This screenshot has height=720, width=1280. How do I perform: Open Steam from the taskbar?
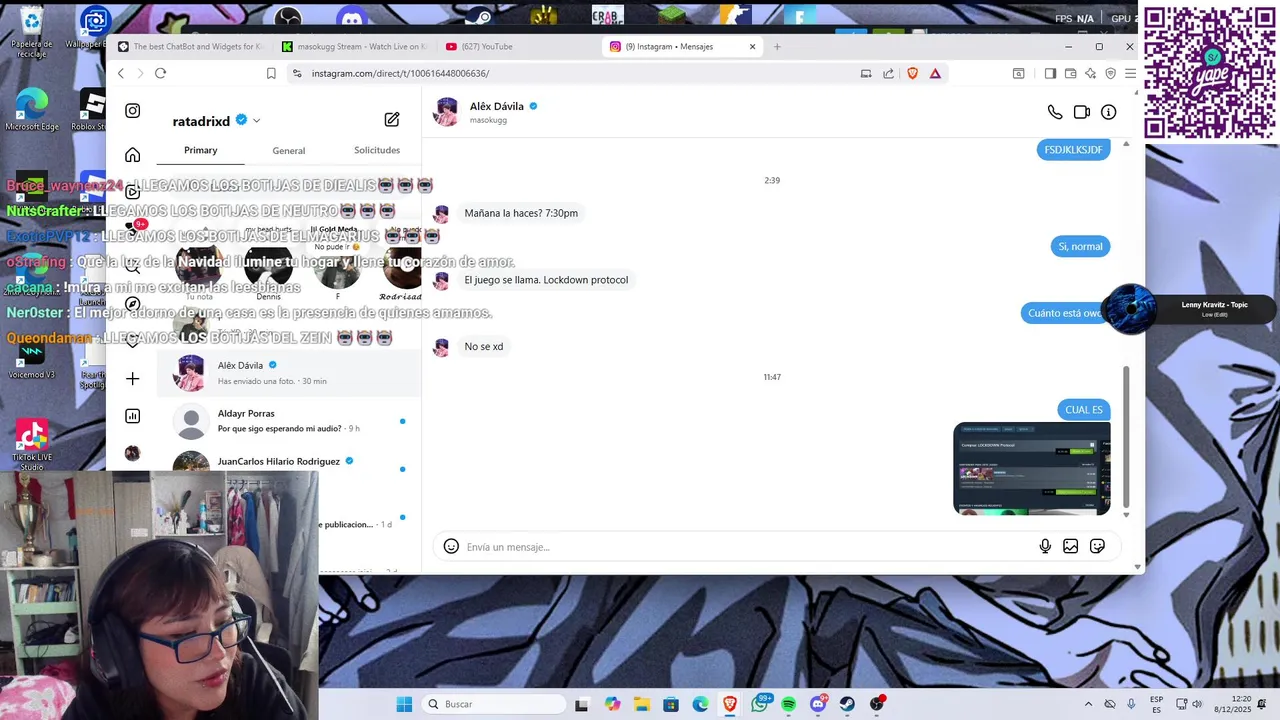click(847, 704)
